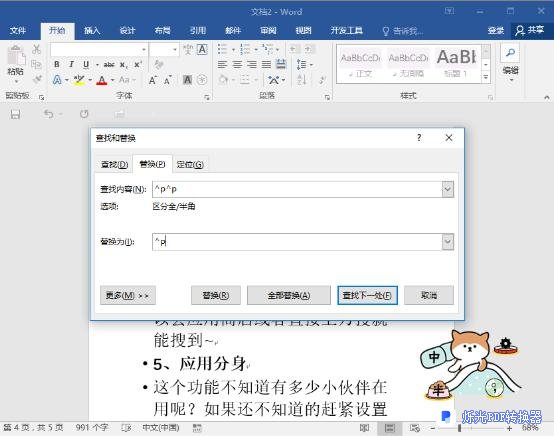Click the 更多(M) >> button
Viewport: 554px width, 436px height.
pos(128,295)
